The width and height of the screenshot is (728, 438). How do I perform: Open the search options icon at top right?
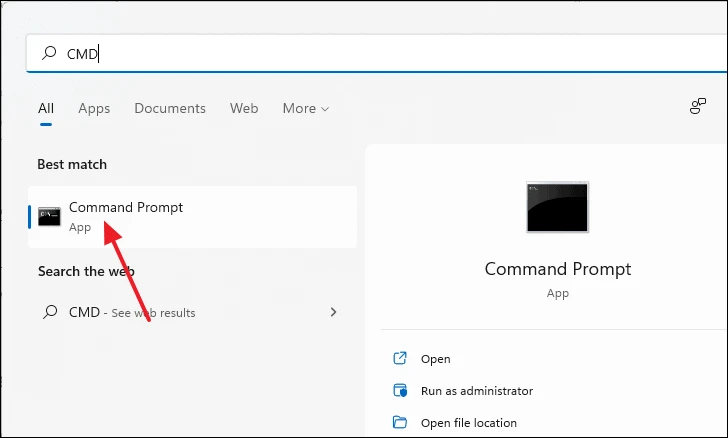pos(697,106)
